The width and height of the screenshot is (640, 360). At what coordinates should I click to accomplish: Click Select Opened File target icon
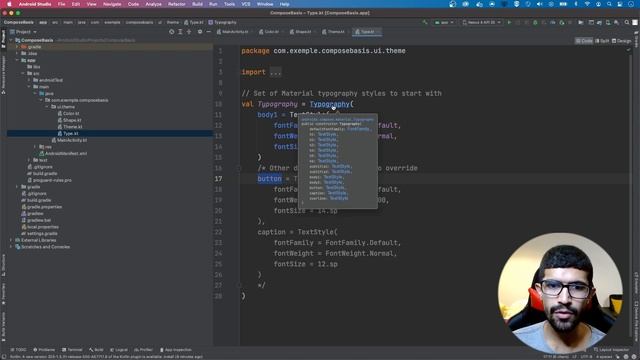pyautogui.click(x=171, y=32)
